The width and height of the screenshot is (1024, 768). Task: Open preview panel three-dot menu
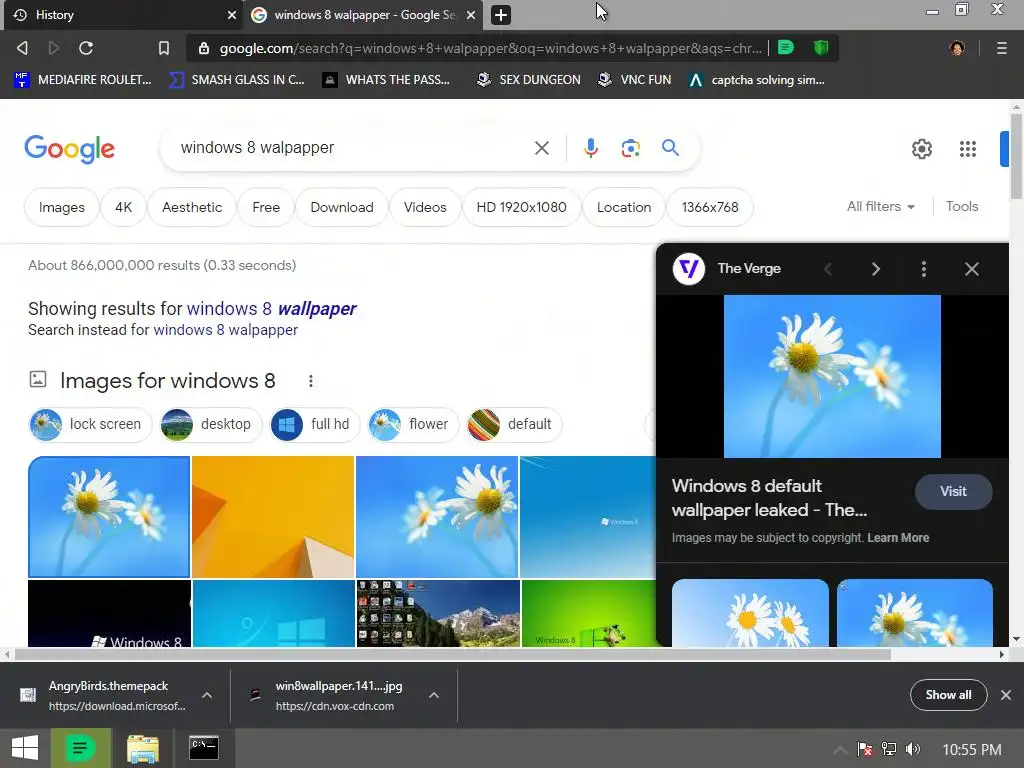(923, 269)
